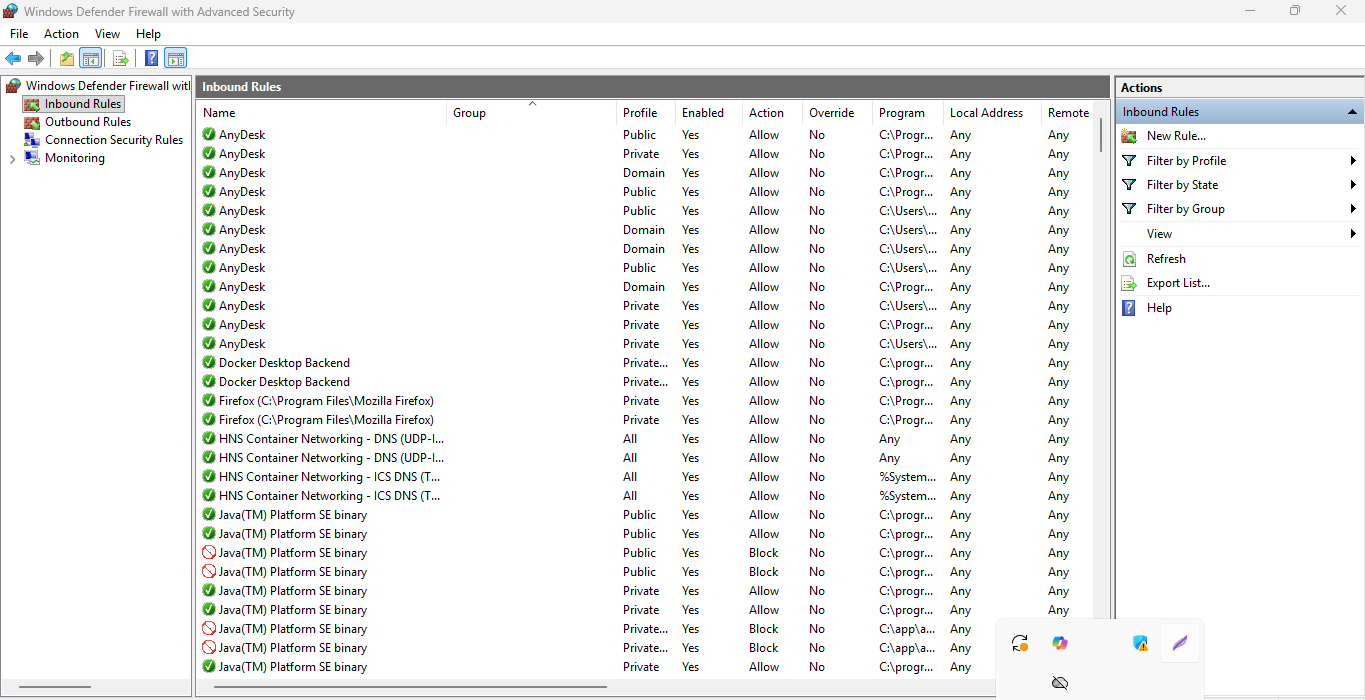Launch Copilot from the system tray popup

point(1060,643)
